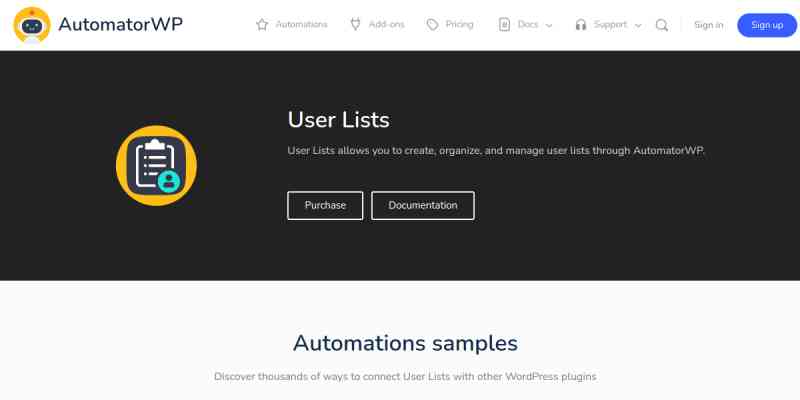Click the AutomatorWP site title text
Screen dimensions: 800x400
tap(120, 24)
